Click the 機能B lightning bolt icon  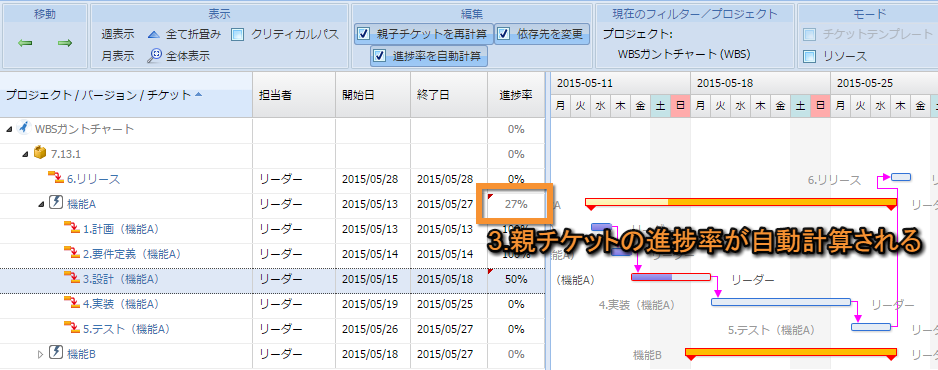click(56, 353)
